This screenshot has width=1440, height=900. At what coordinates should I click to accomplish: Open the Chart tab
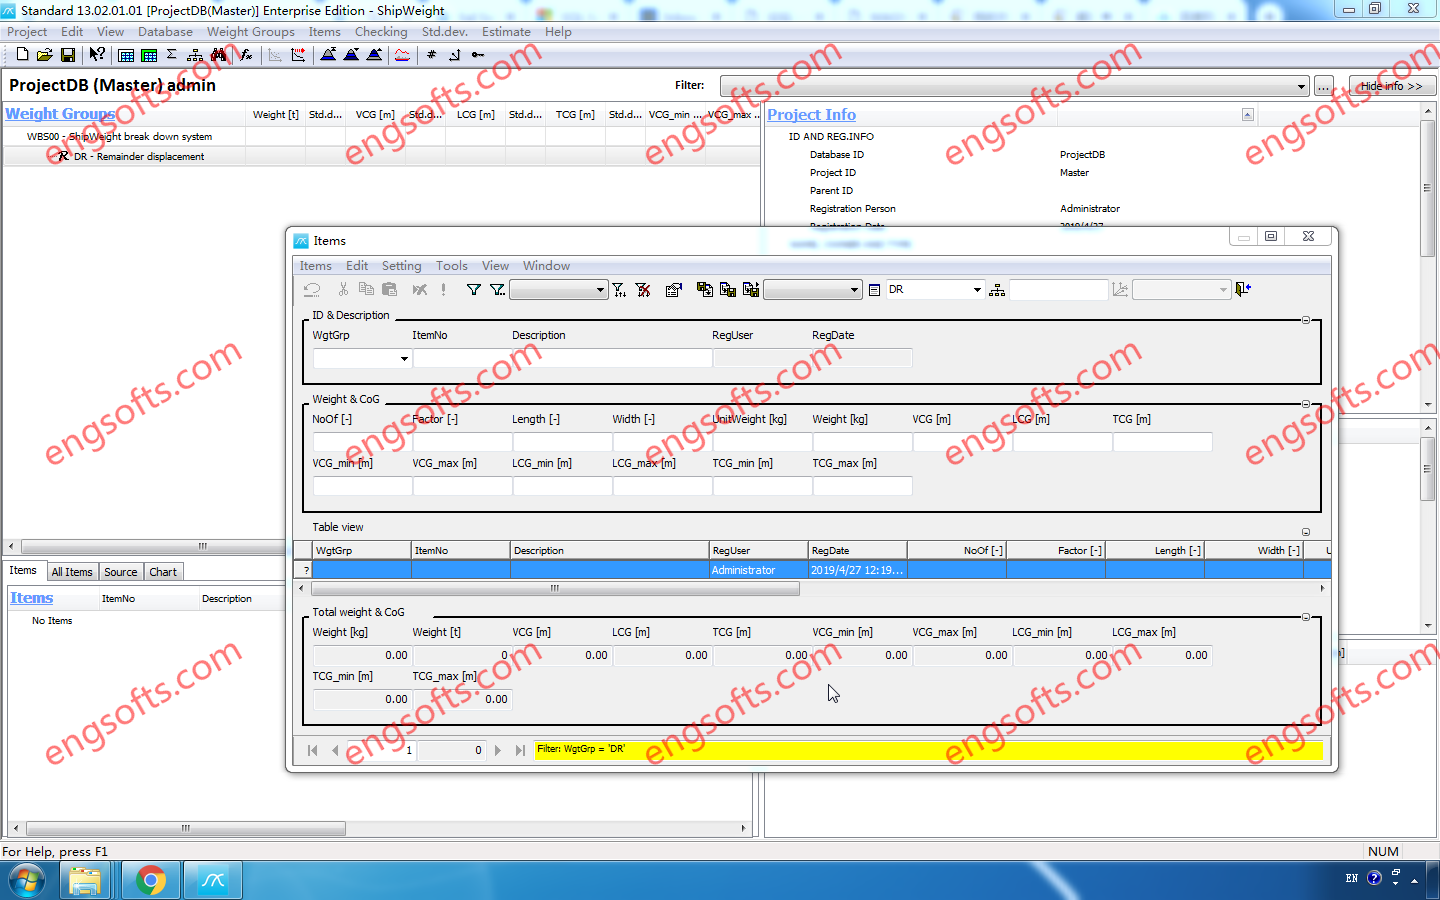pos(163,572)
